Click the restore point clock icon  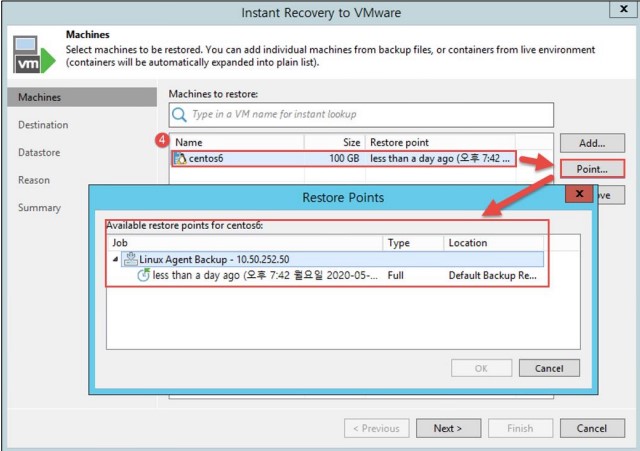(x=143, y=275)
